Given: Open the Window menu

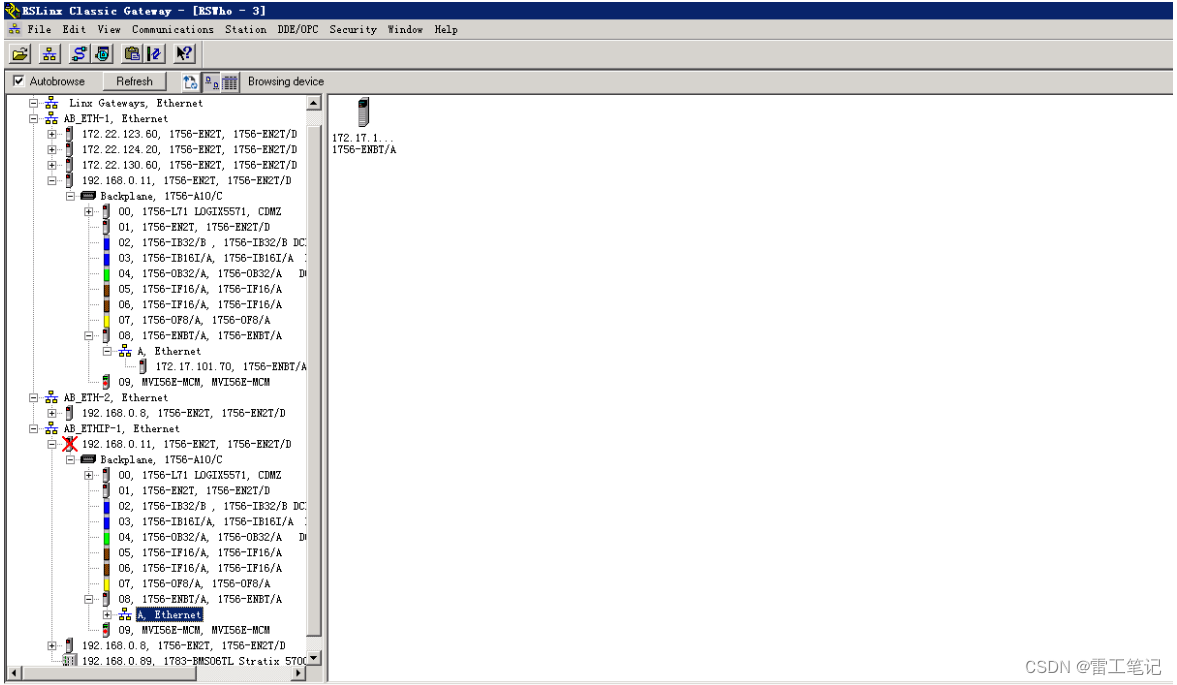Looking at the screenshot, I should (x=405, y=29).
